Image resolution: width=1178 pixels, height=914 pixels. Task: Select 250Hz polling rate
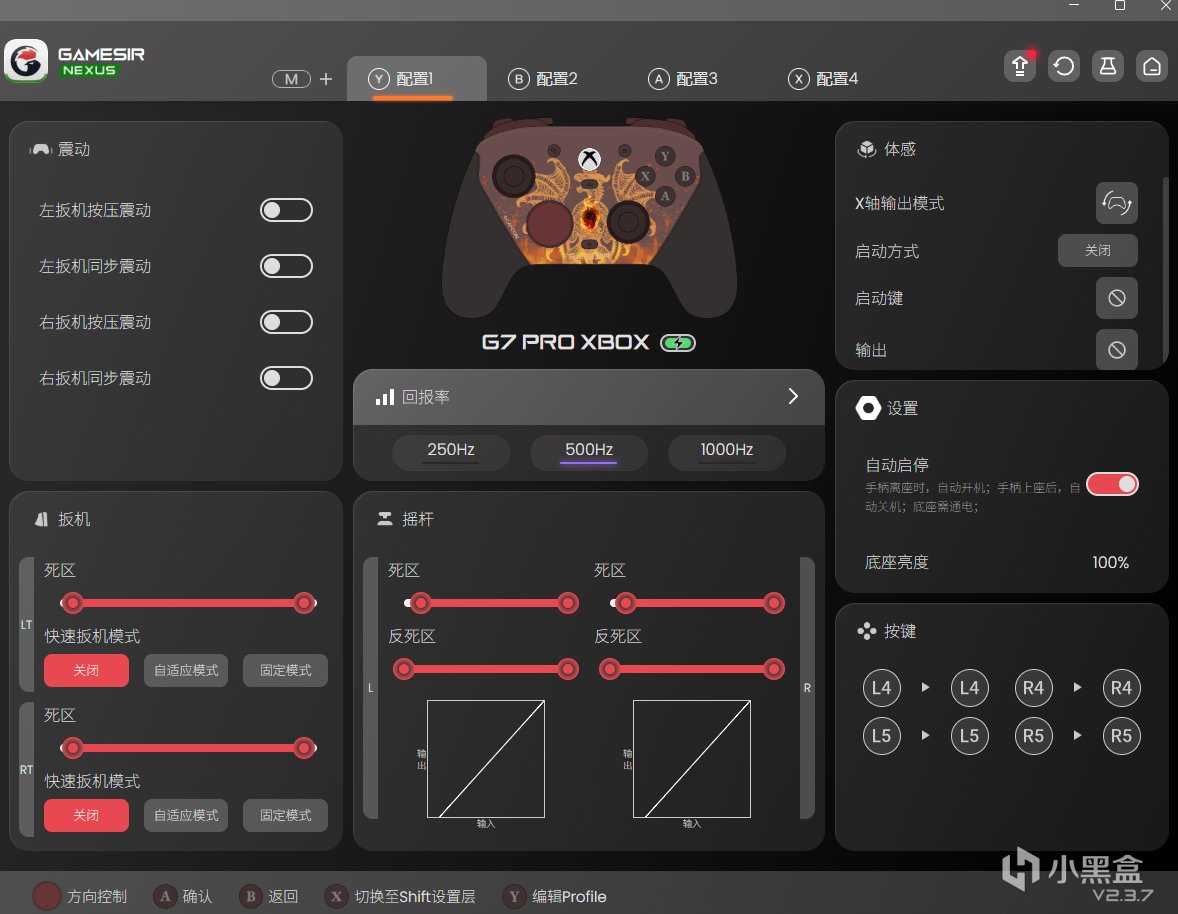[x=451, y=451]
